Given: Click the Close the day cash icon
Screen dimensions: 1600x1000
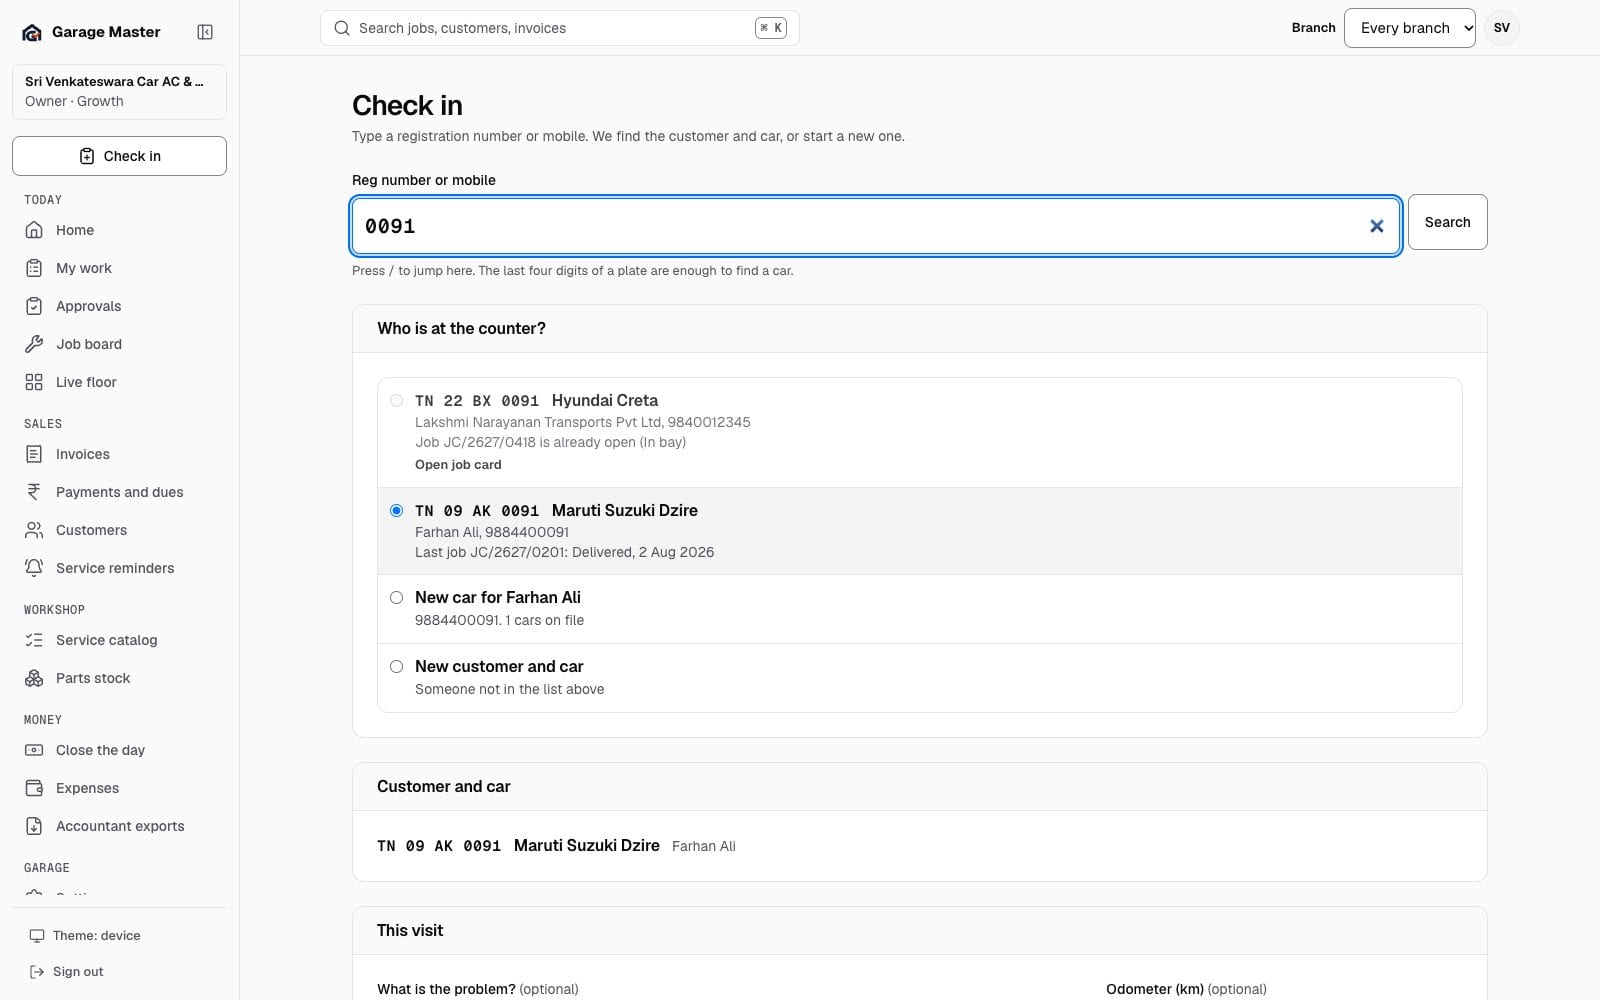Looking at the screenshot, I should [x=34, y=750].
